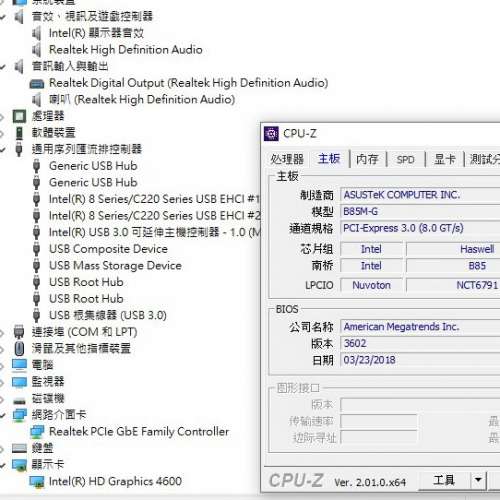Select the USB hub (USB 3.0) row
The height and width of the screenshot is (500, 500).
point(108,315)
